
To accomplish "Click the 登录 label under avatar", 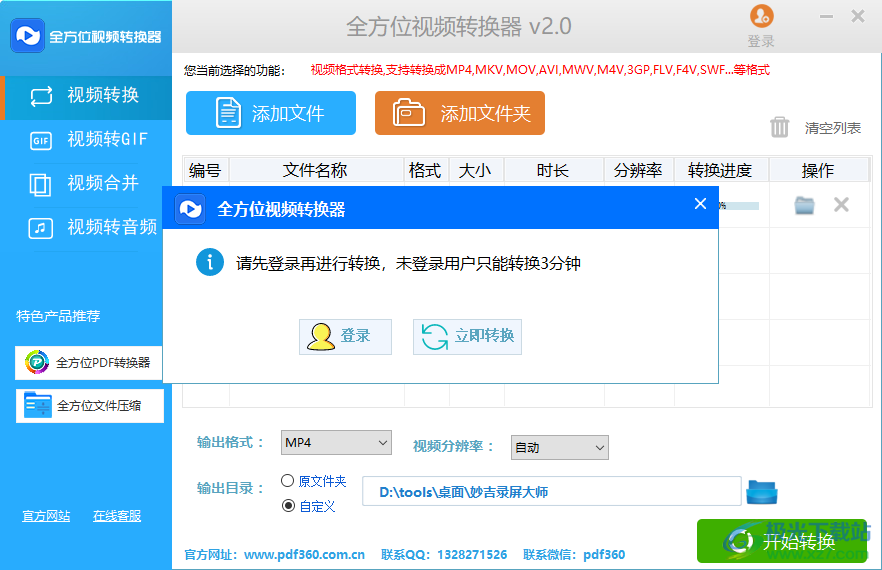I will click(761, 41).
